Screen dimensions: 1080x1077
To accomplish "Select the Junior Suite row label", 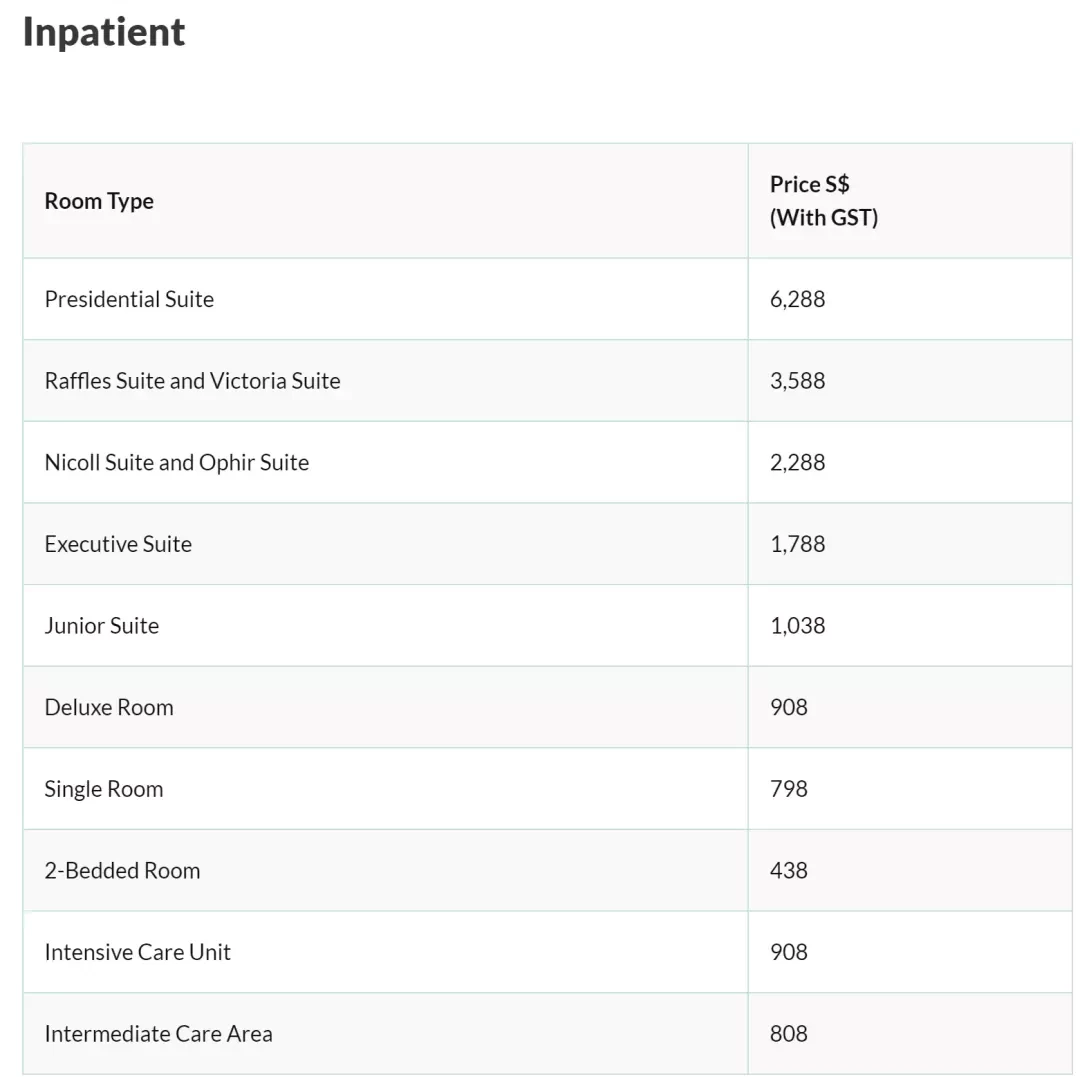I will pyautogui.click(x=102, y=625).
